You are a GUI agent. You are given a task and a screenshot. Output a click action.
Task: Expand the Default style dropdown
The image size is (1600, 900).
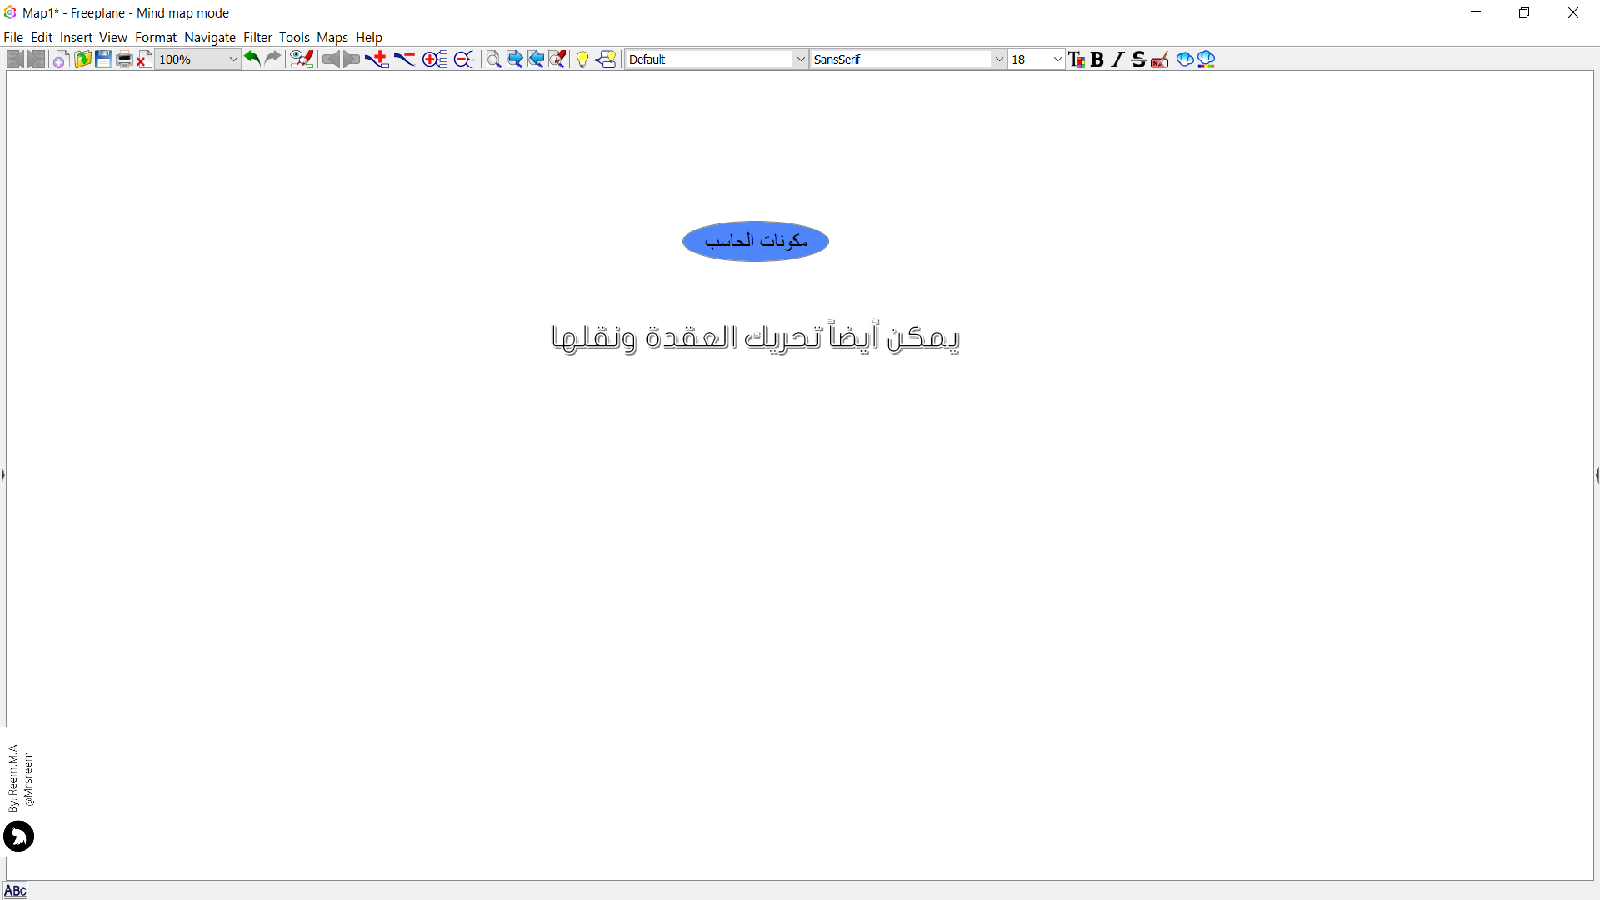tap(800, 60)
